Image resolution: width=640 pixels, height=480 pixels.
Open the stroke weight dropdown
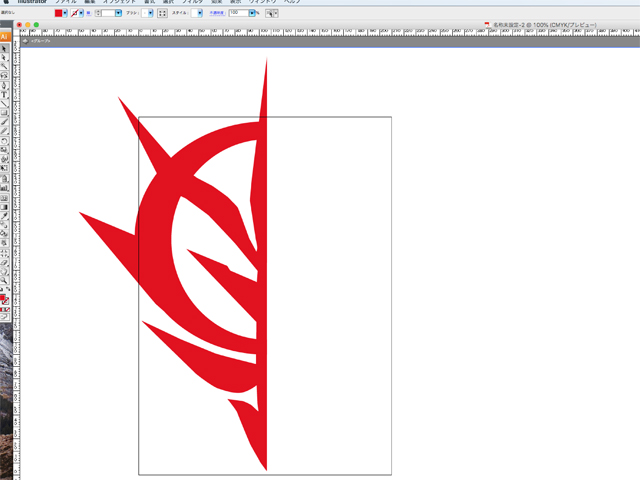coord(118,13)
